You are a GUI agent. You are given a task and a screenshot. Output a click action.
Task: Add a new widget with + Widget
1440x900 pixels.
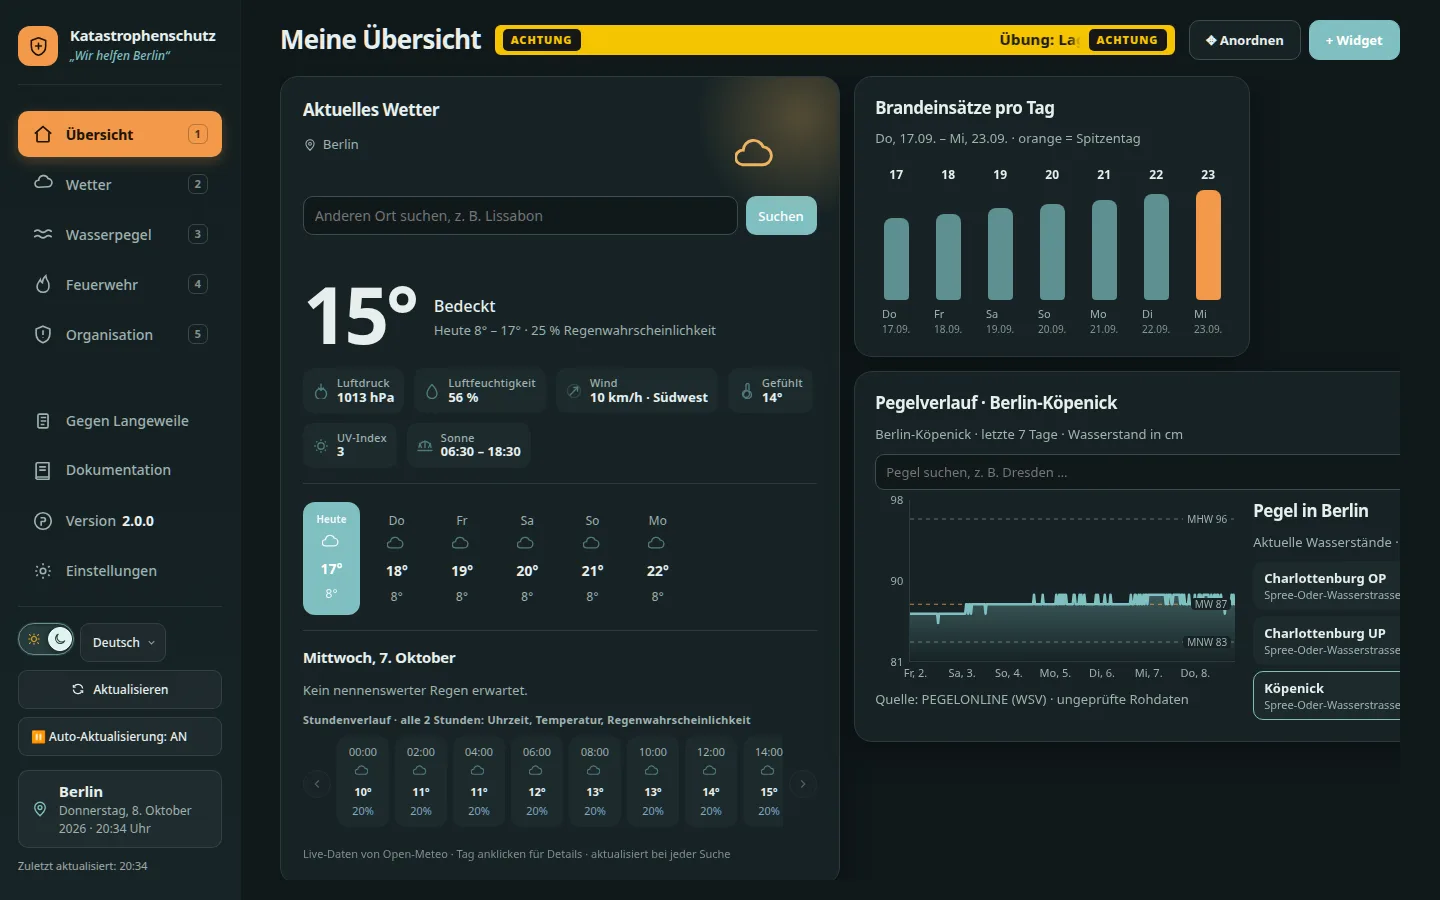[1354, 40]
